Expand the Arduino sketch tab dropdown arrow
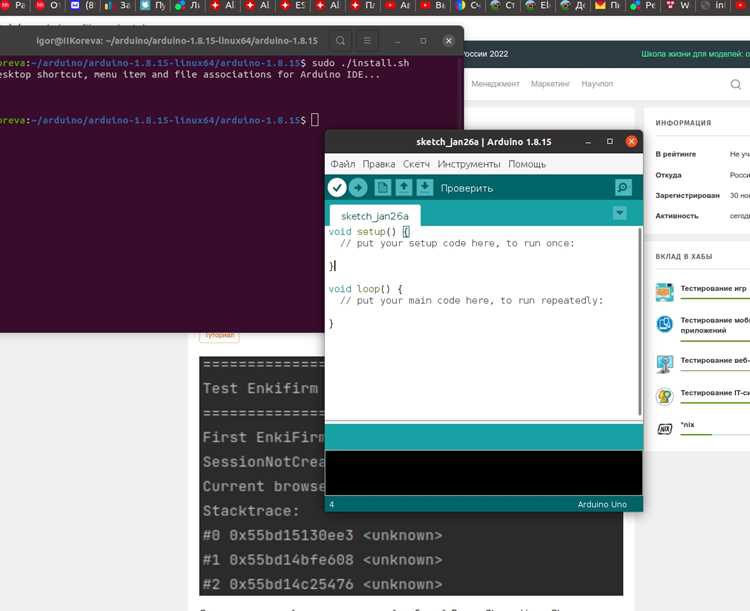This screenshot has height=611, width=750. click(x=619, y=213)
